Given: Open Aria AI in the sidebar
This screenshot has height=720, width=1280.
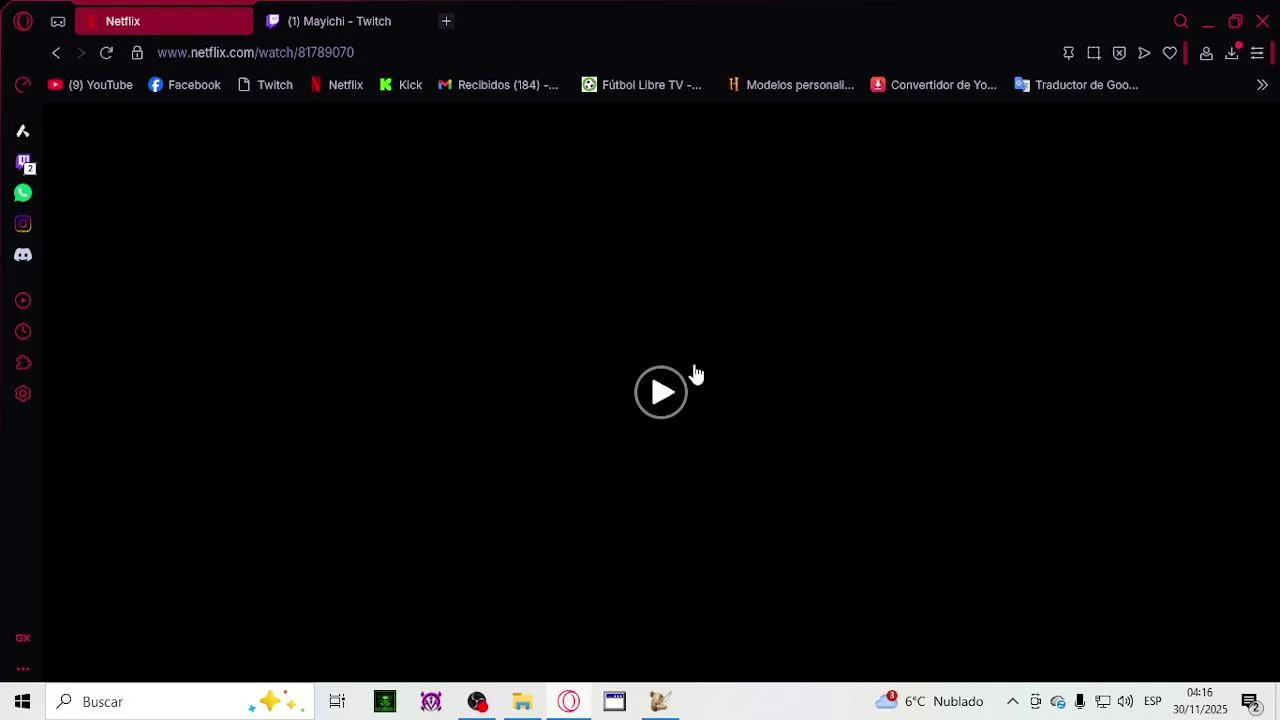Looking at the screenshot, I should [x=23, y=131].
